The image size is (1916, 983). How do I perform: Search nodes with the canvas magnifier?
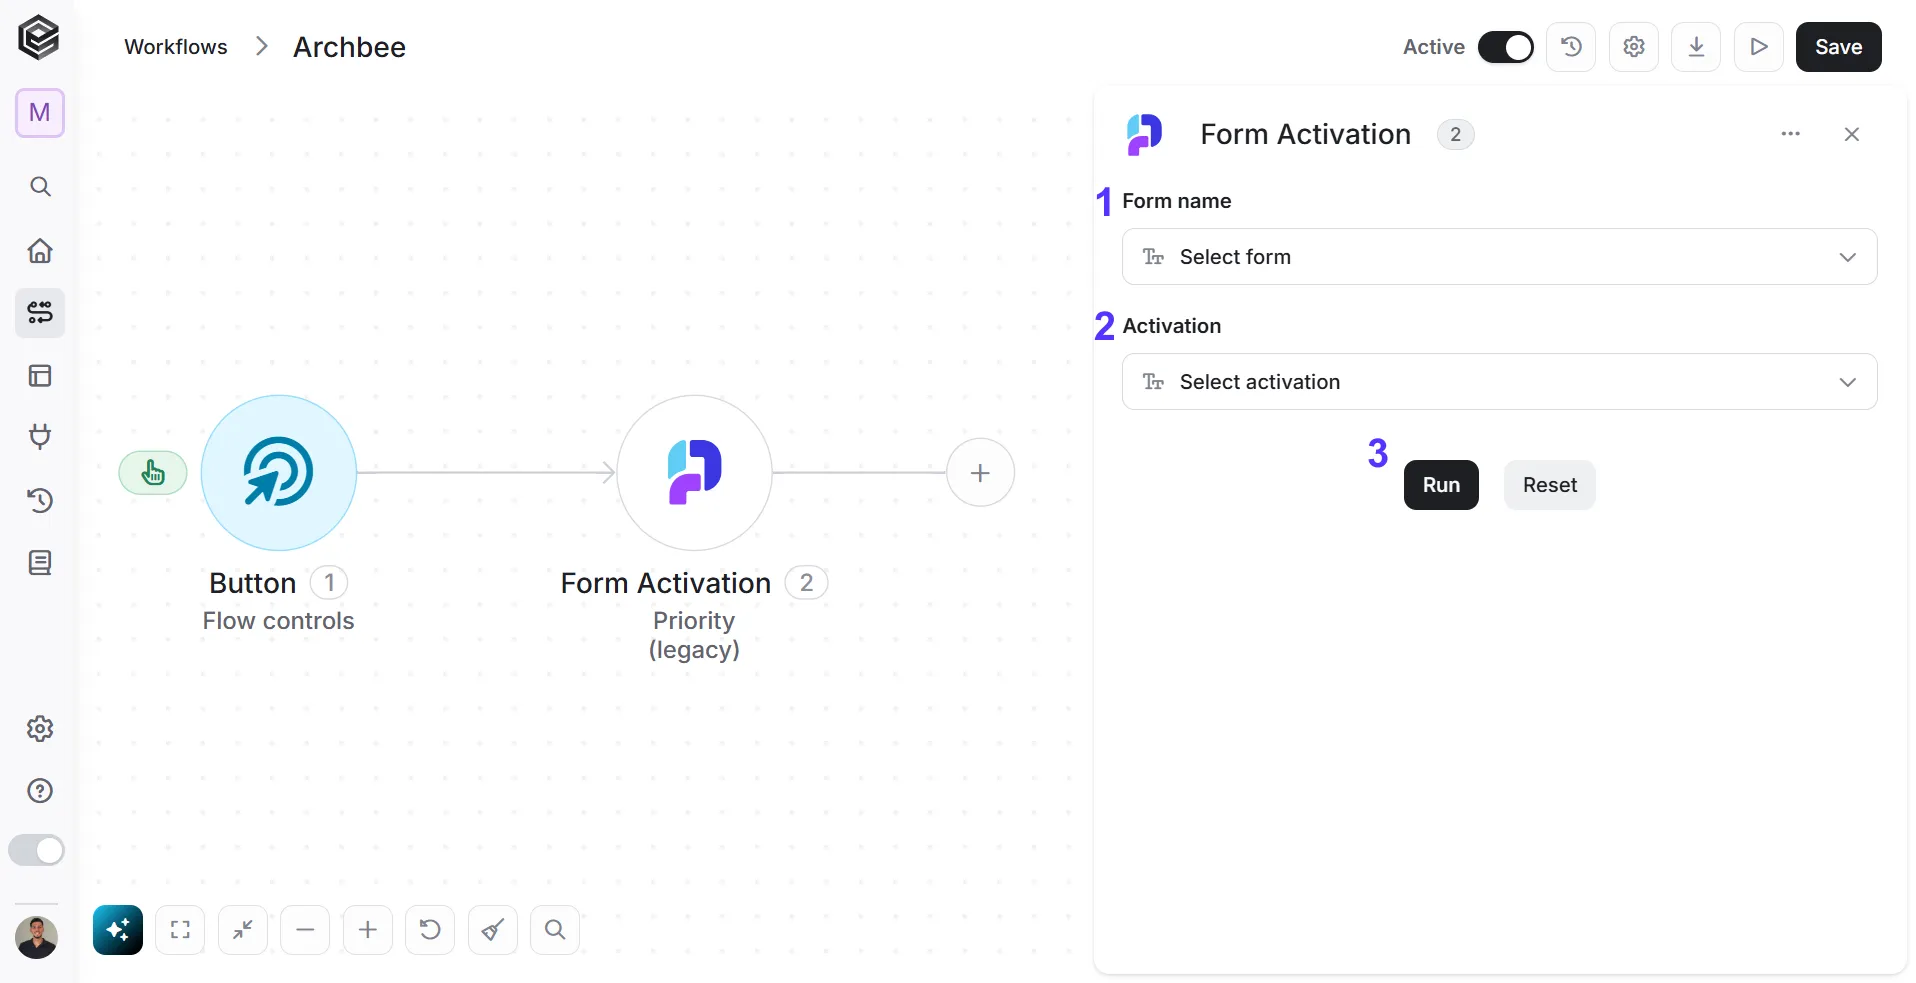[x=555, y=931]
